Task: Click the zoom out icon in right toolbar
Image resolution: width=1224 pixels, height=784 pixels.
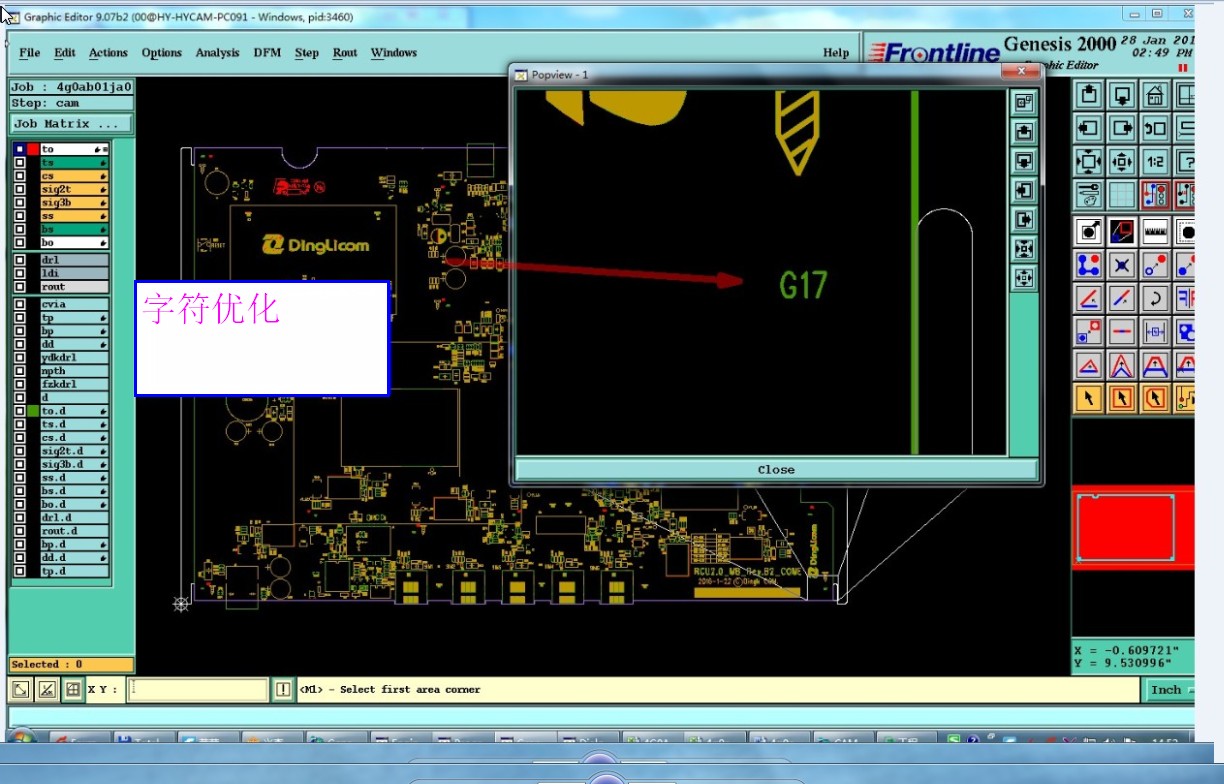Action: 1121,161
